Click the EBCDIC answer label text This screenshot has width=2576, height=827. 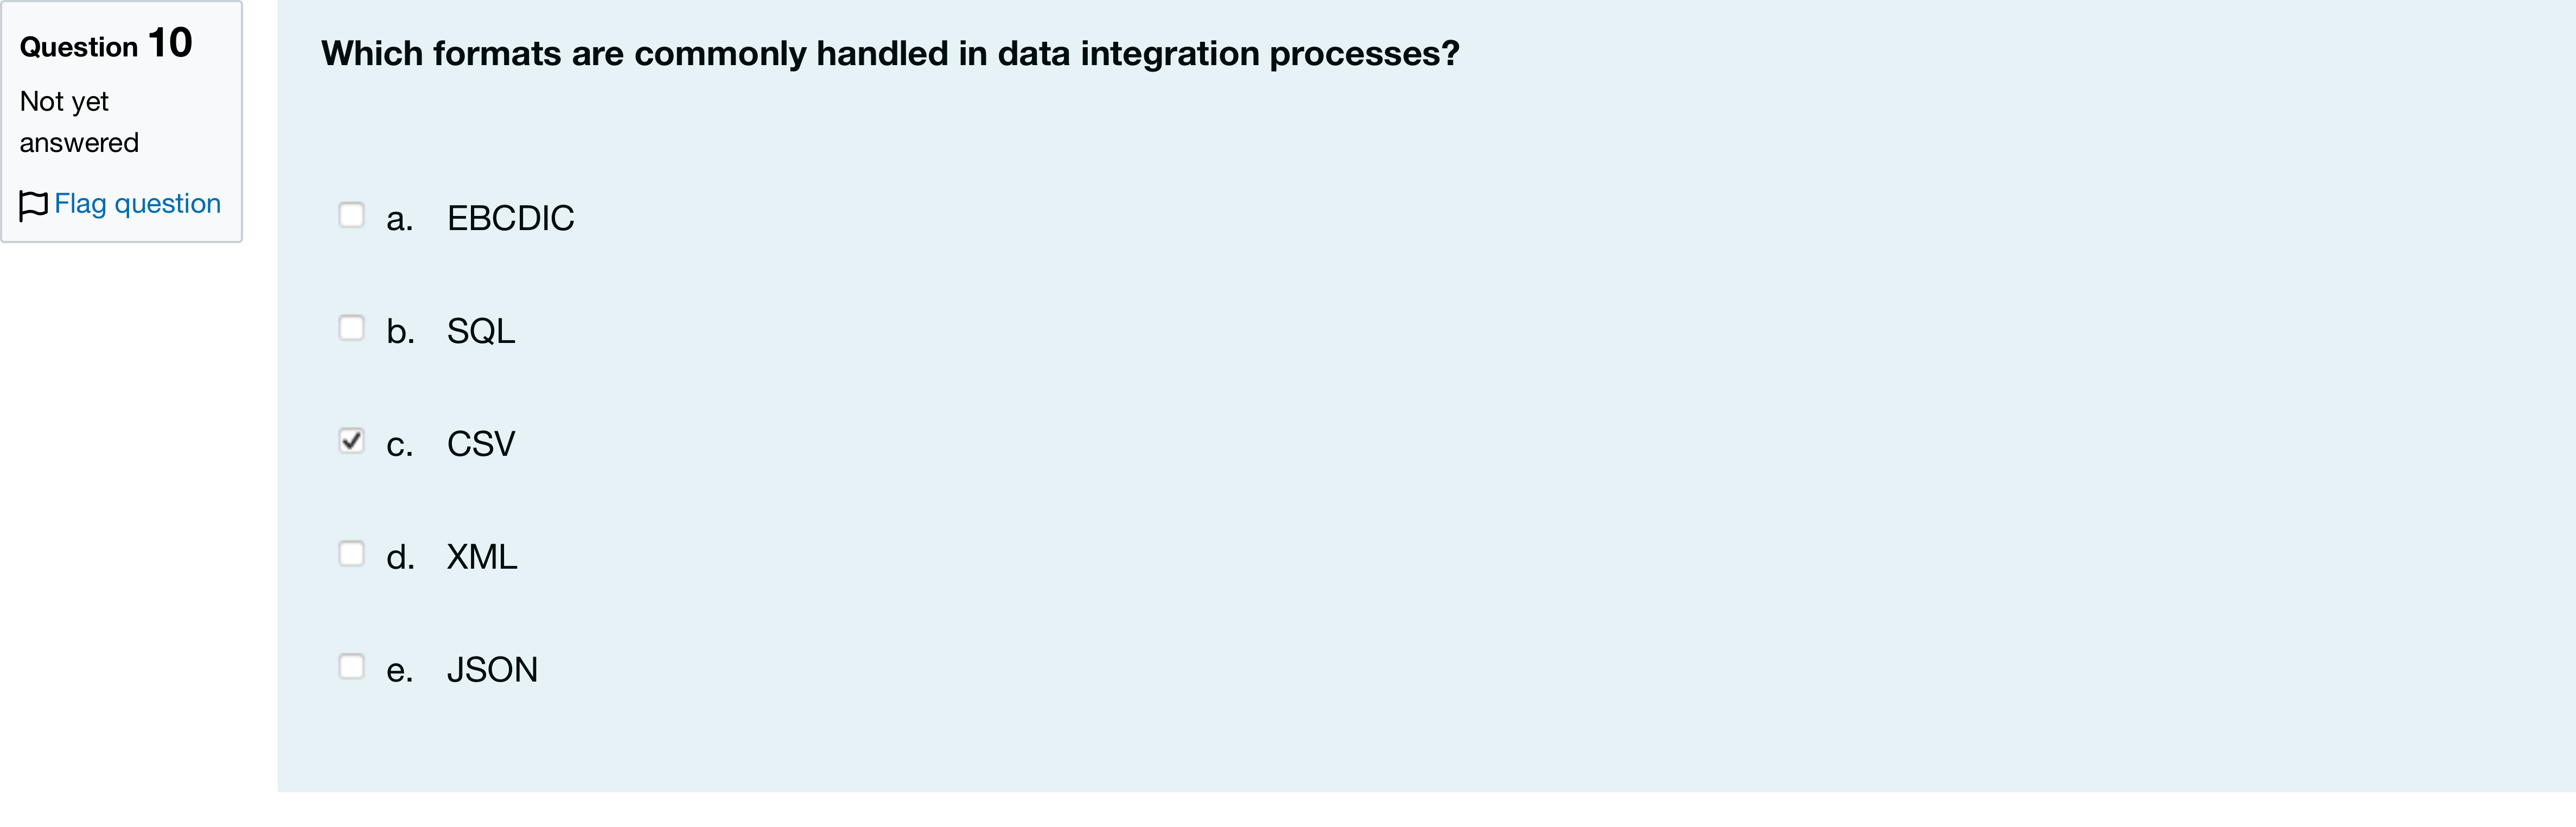coord(510,218)
